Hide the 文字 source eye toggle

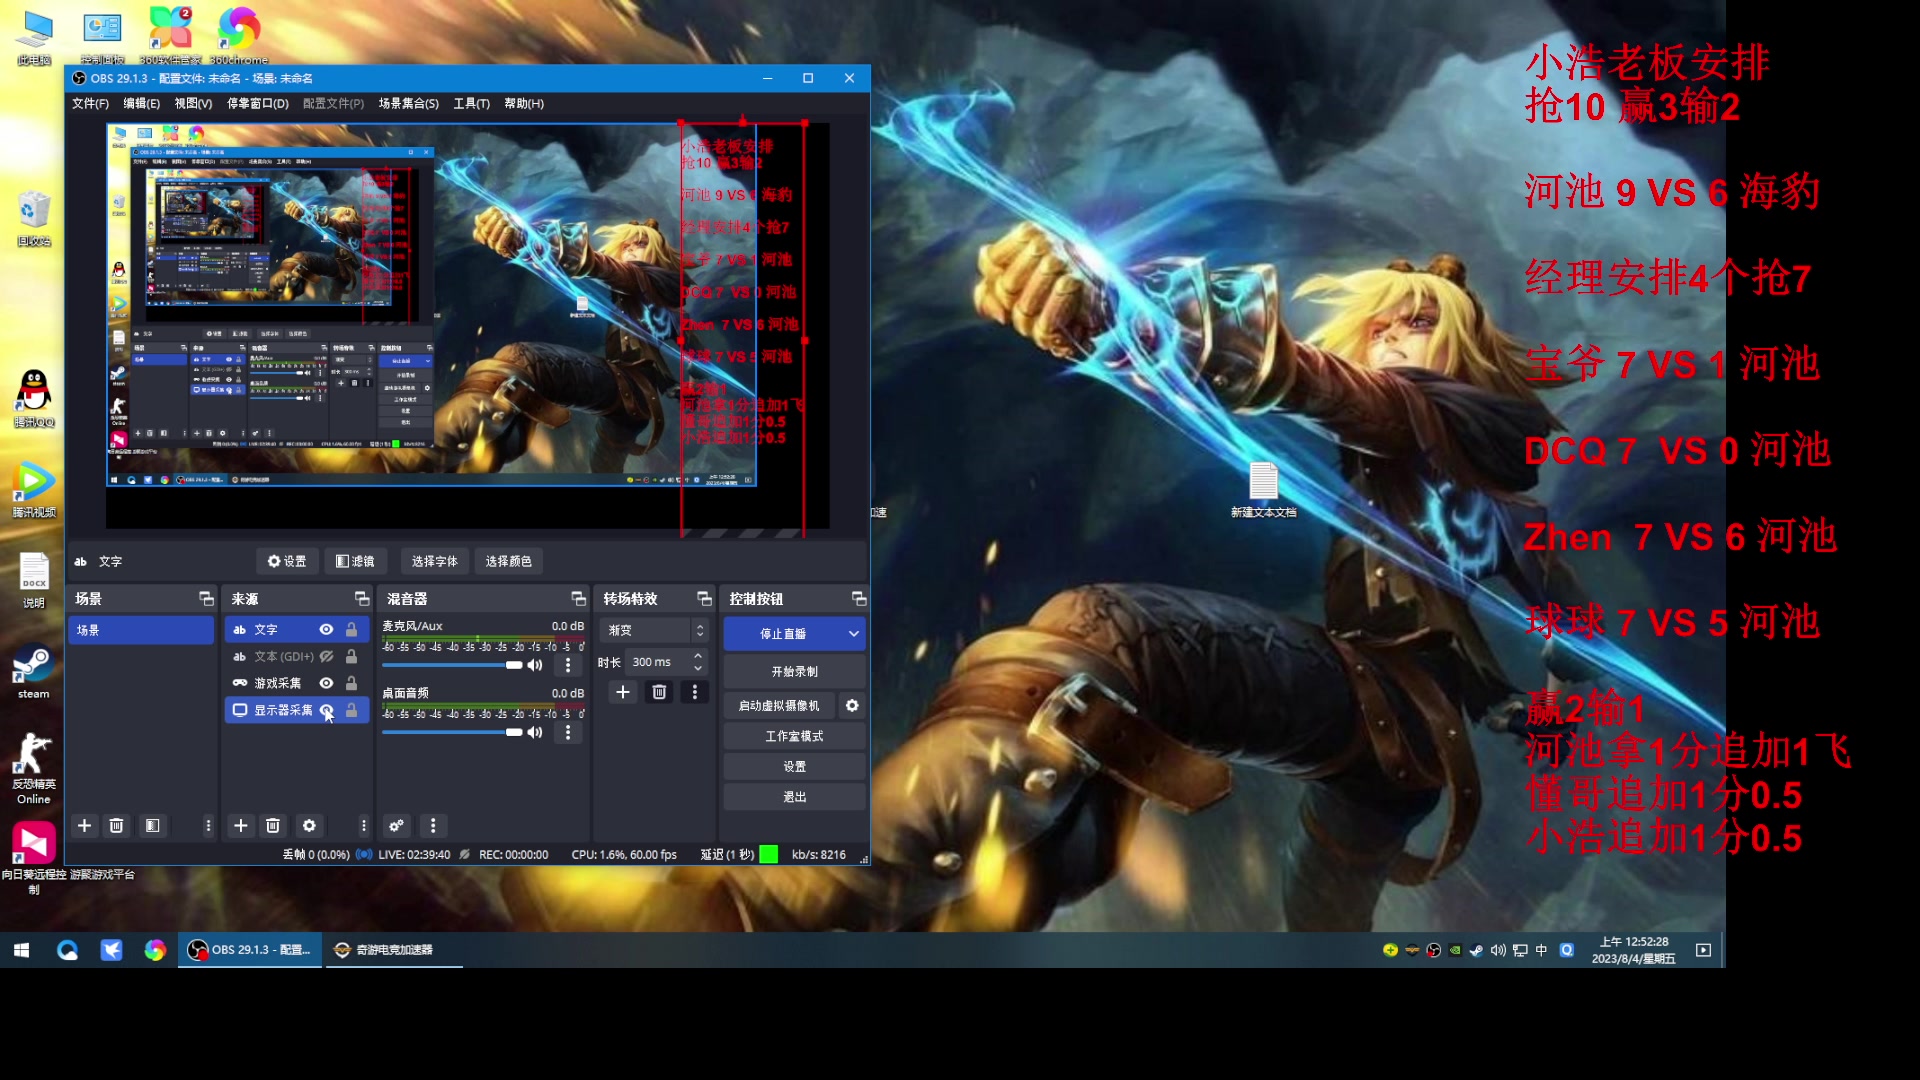pyautogui.click(x=326, y=630)
